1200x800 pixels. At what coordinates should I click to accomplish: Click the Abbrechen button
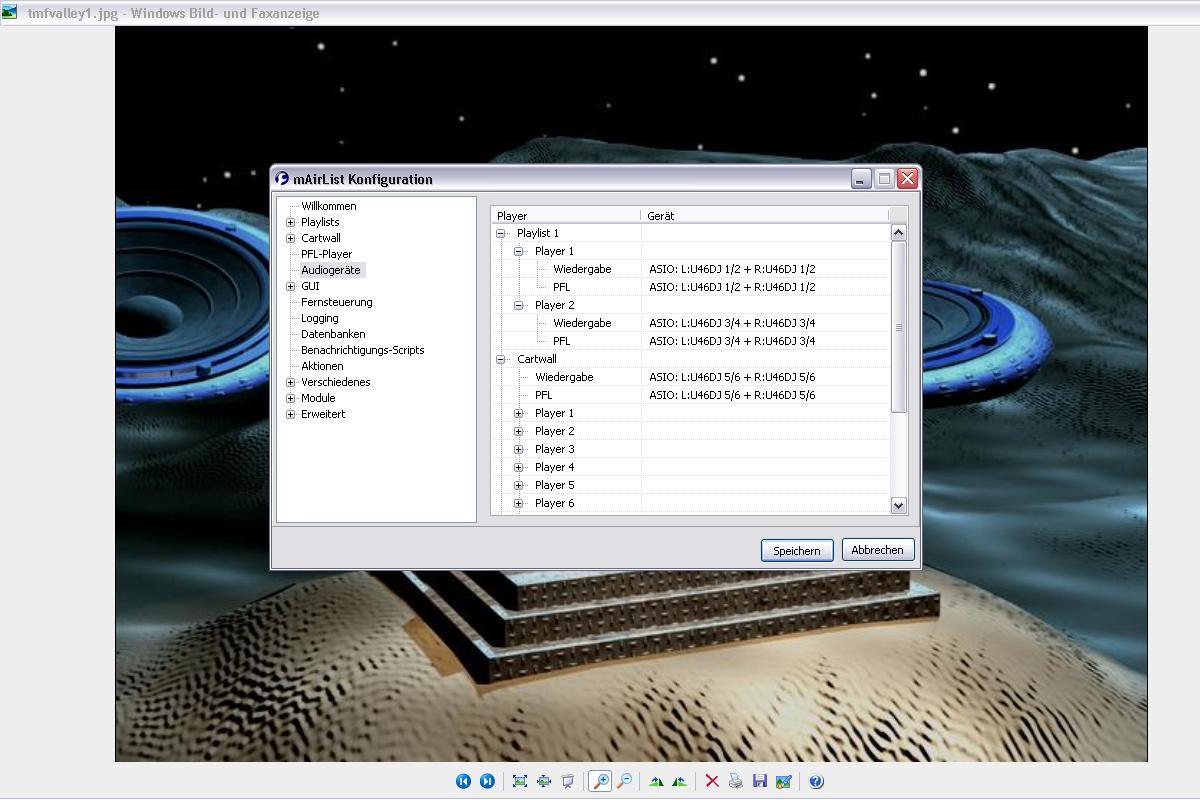(x=877, y=549)
